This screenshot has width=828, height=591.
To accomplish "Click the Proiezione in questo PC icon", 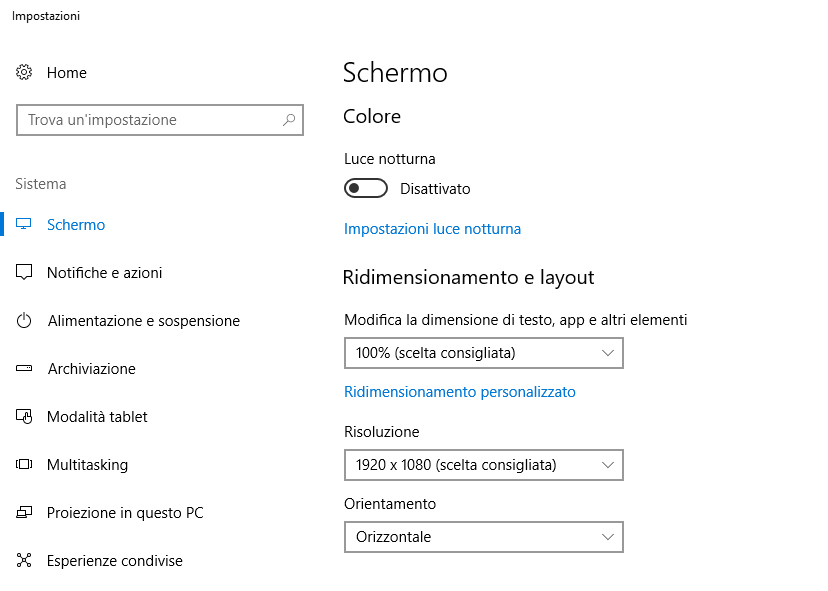I will click(x=24, y=512).
